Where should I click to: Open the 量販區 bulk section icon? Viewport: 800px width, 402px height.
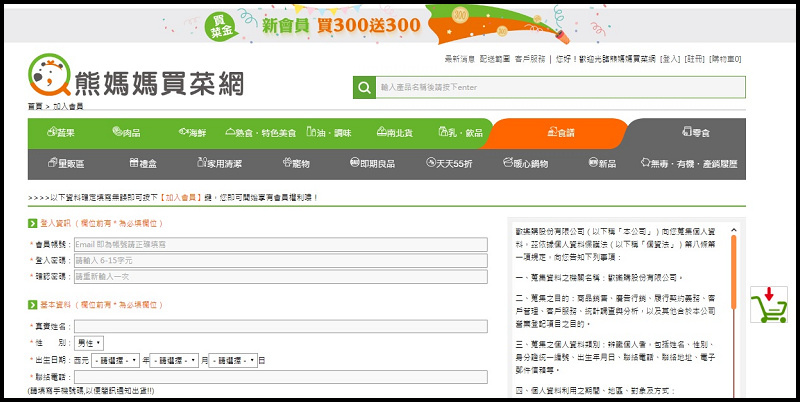pyautogui.click(x=53, y=163)
